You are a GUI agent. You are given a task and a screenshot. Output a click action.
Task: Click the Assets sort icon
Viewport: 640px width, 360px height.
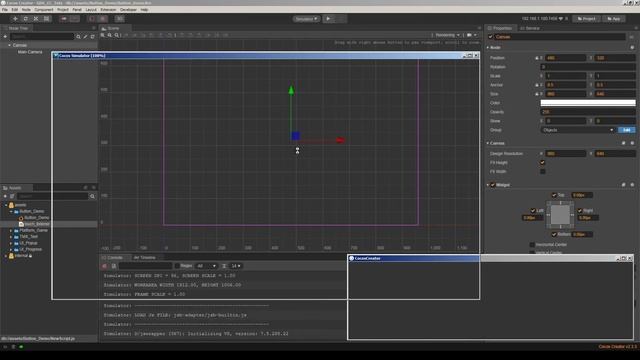click(x=12, y=196)
